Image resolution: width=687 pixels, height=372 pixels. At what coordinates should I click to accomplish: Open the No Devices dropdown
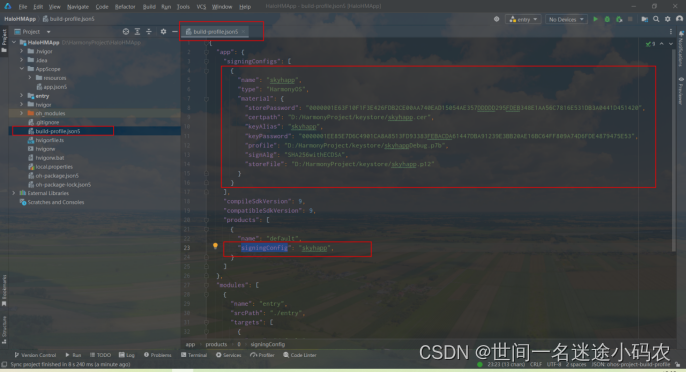[x=566, y=19]
